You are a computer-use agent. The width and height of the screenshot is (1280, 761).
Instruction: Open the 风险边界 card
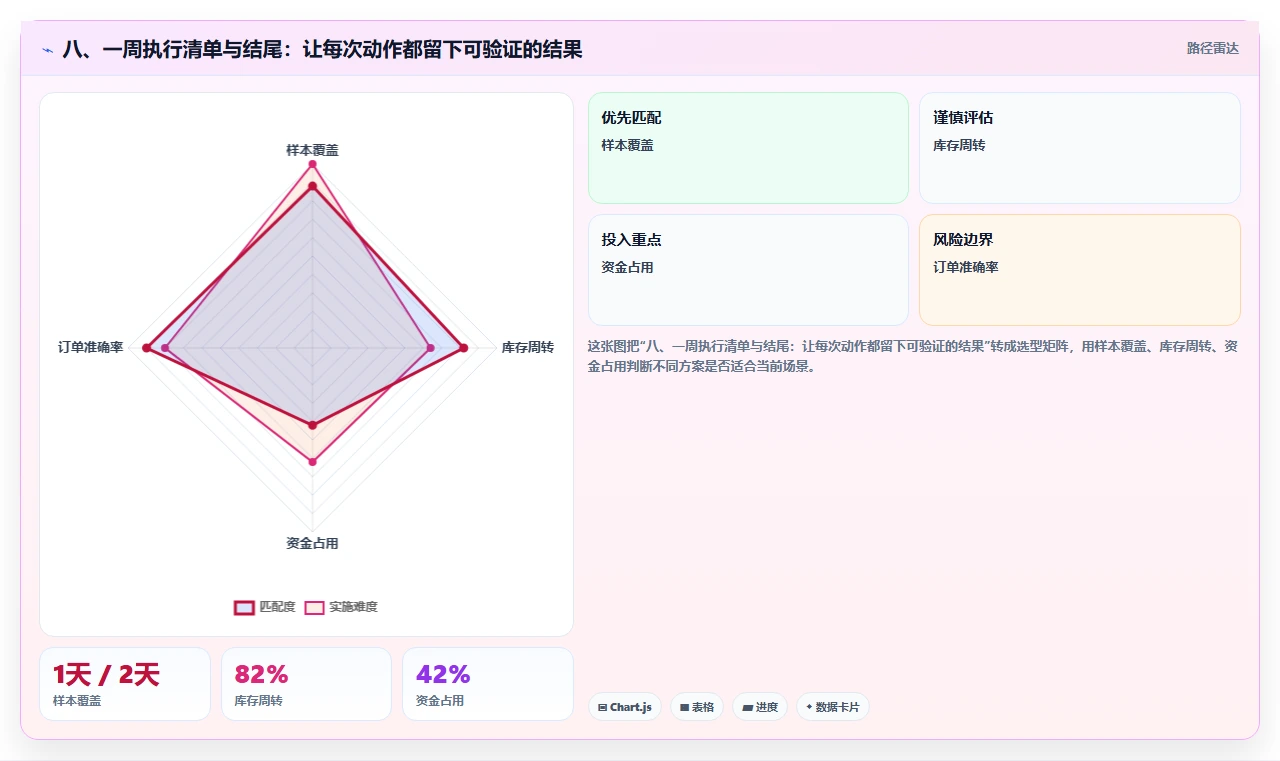click(x=1080, y=270)
